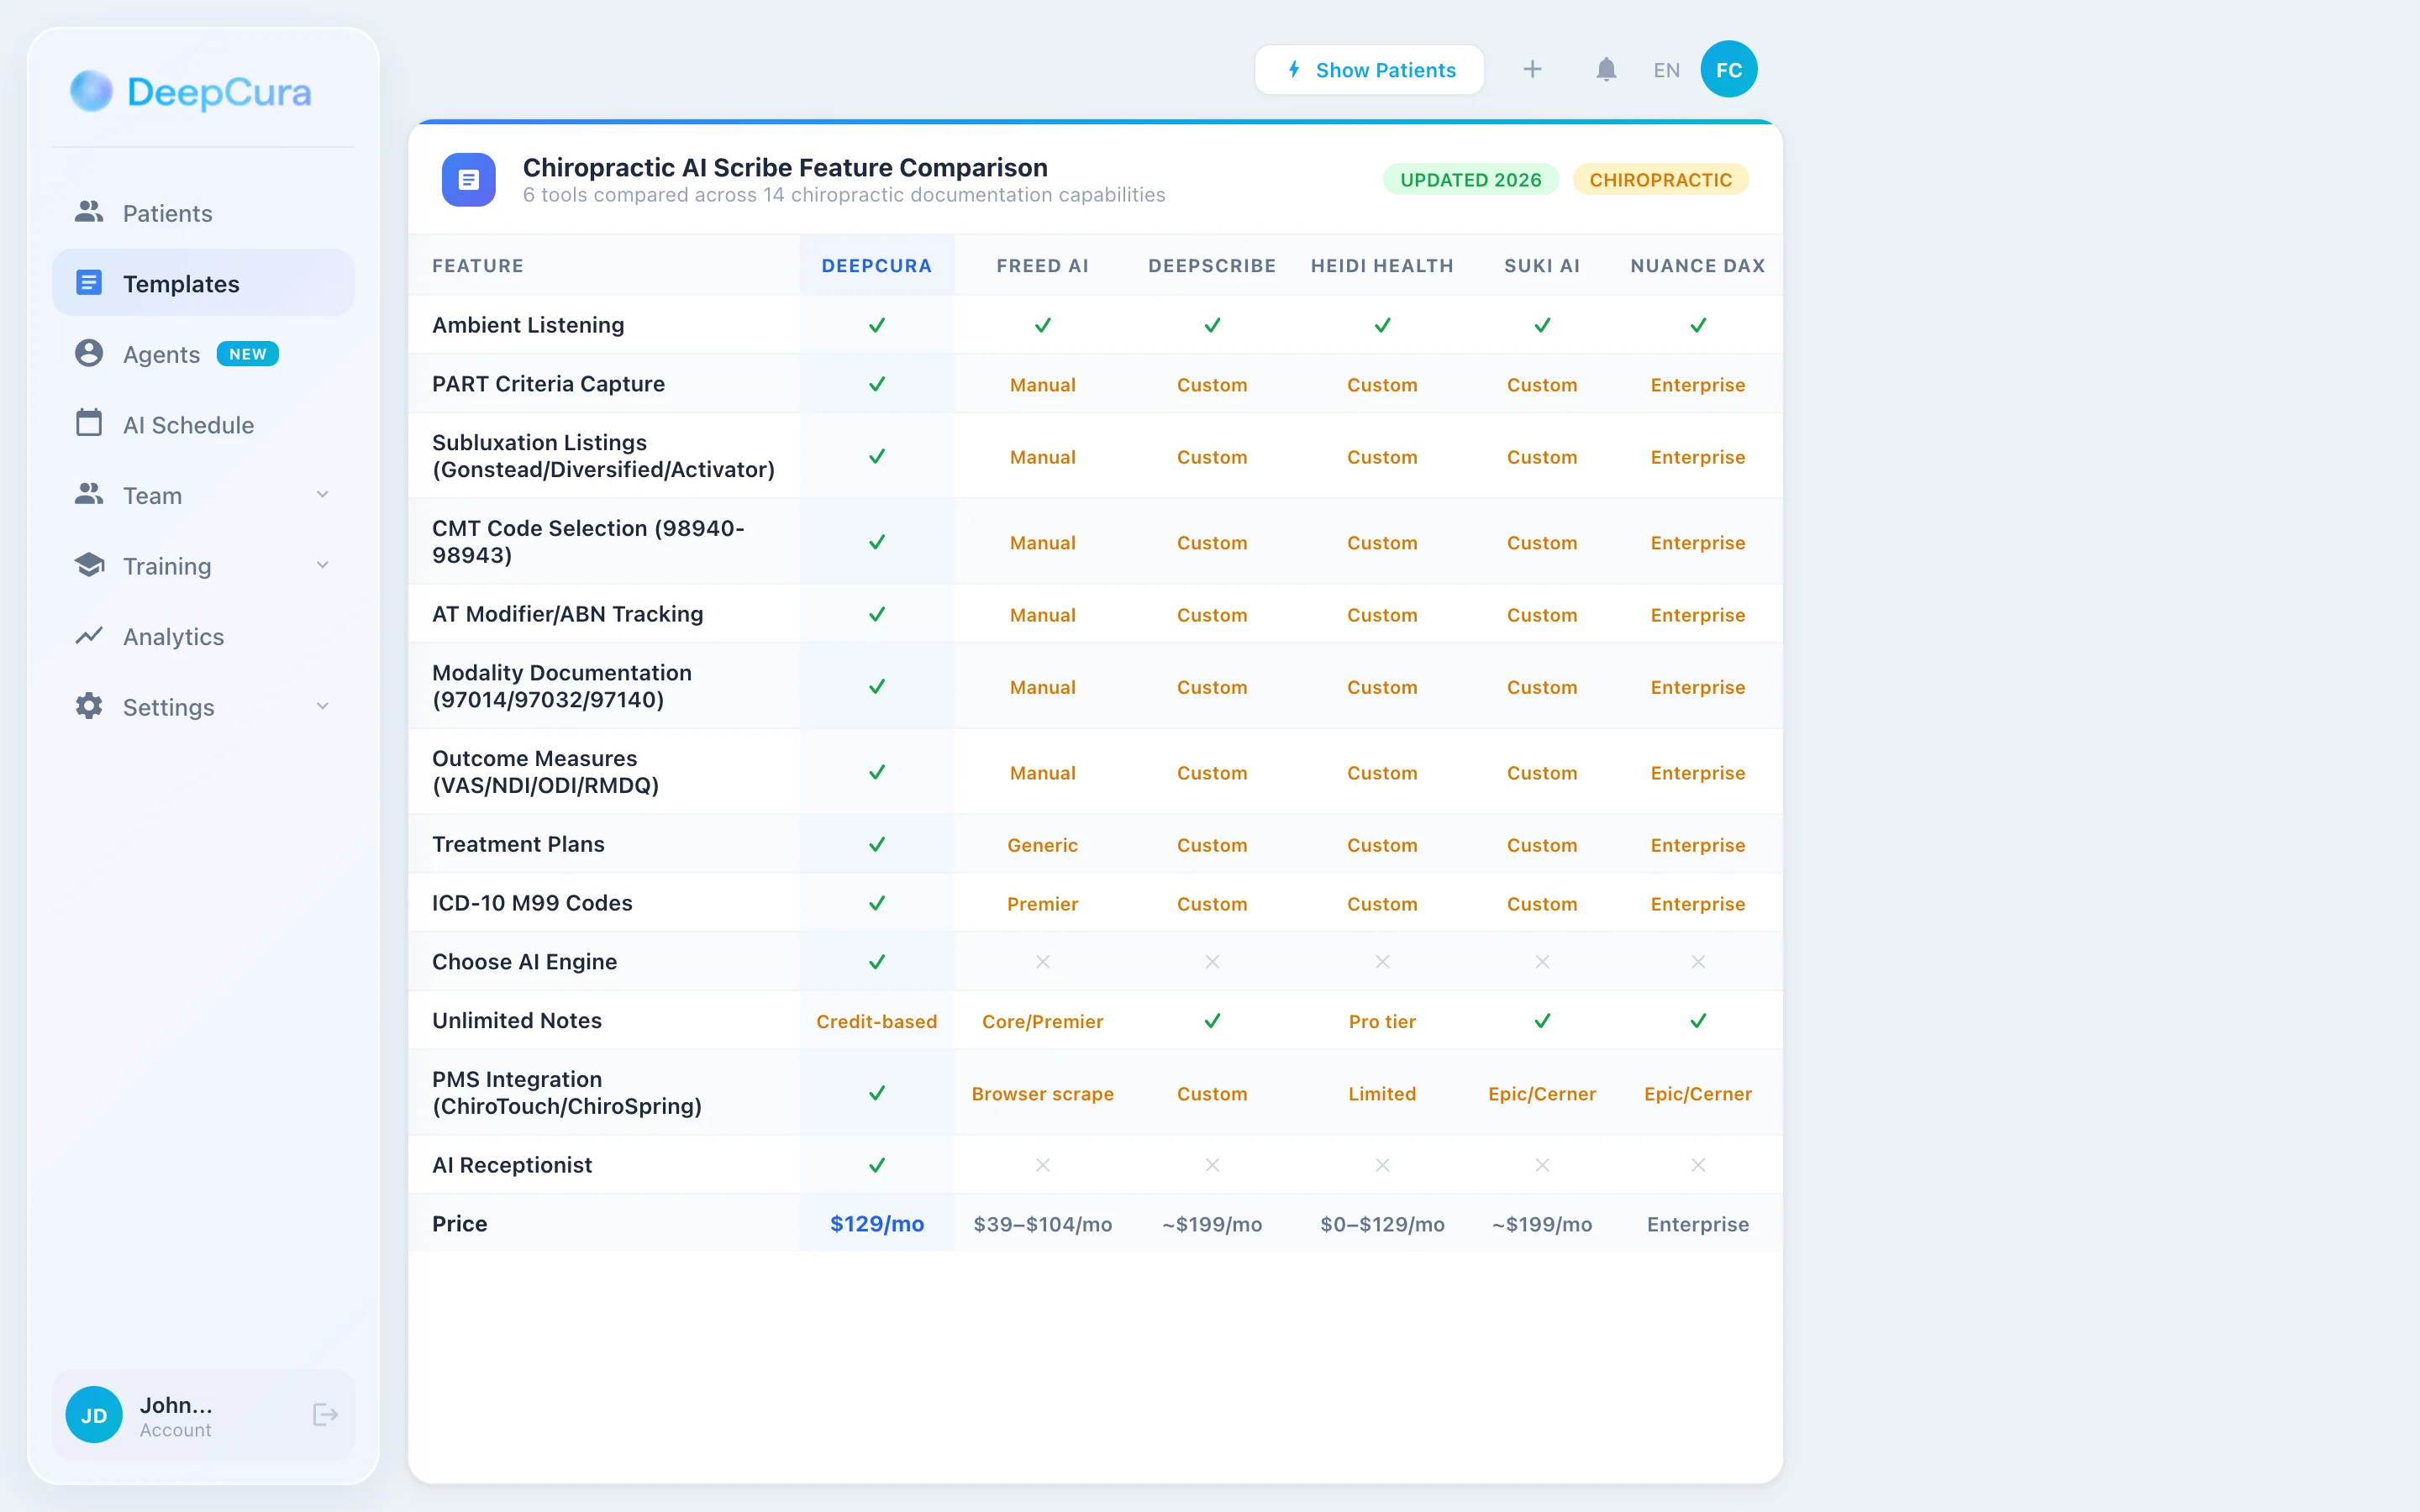The image size is (2420, 1512).
Task: Click the logout icon beside Account
Action: pyautogui.click(x=325, y=1414)
